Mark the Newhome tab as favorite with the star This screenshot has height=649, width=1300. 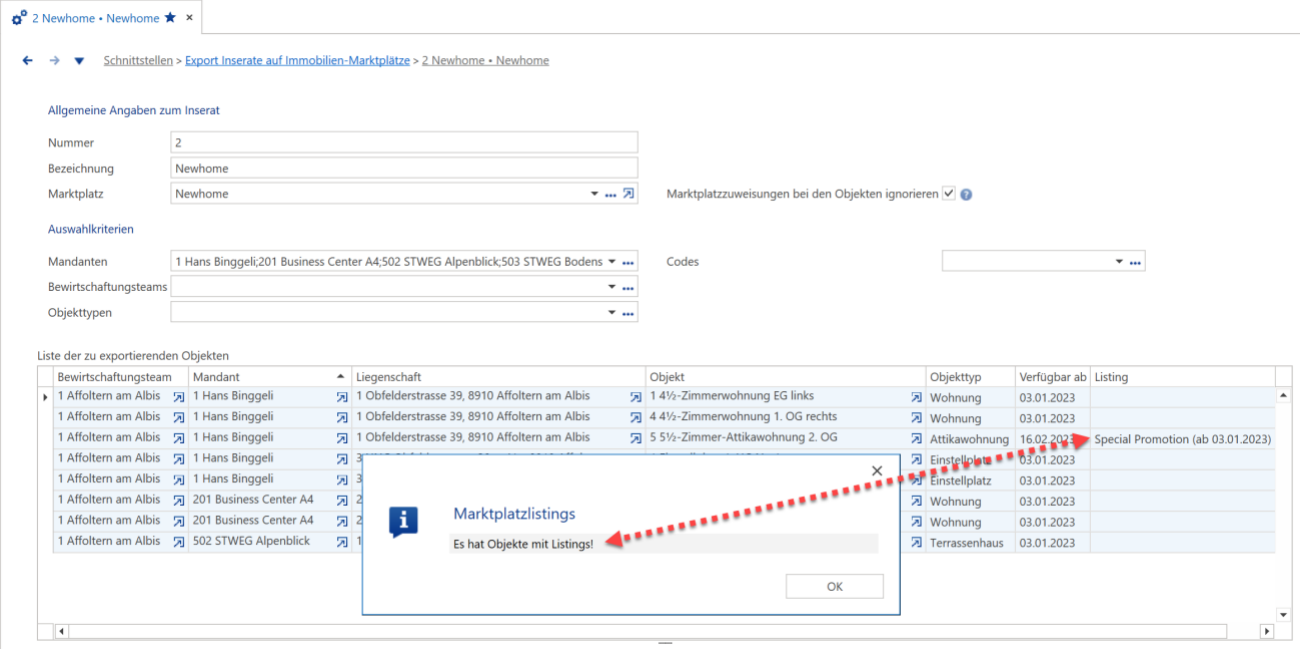(x=170, y=18)
